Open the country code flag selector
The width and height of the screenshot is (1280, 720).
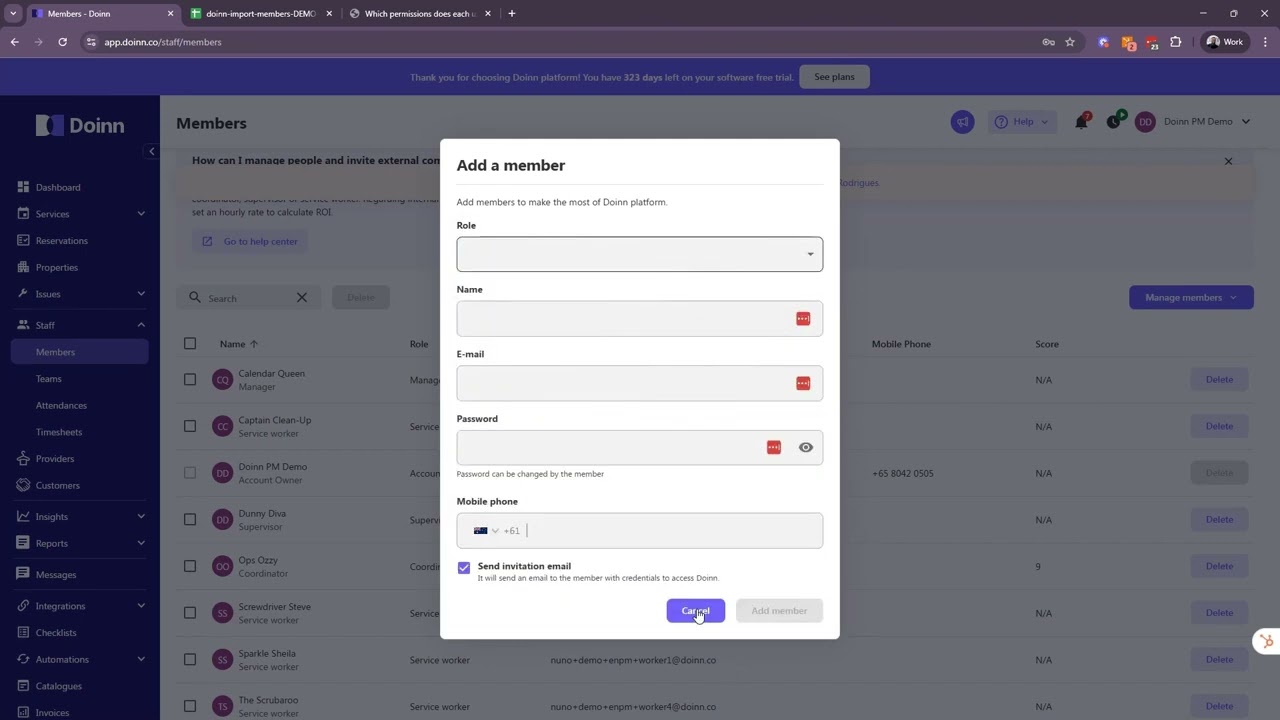[485, 531]
